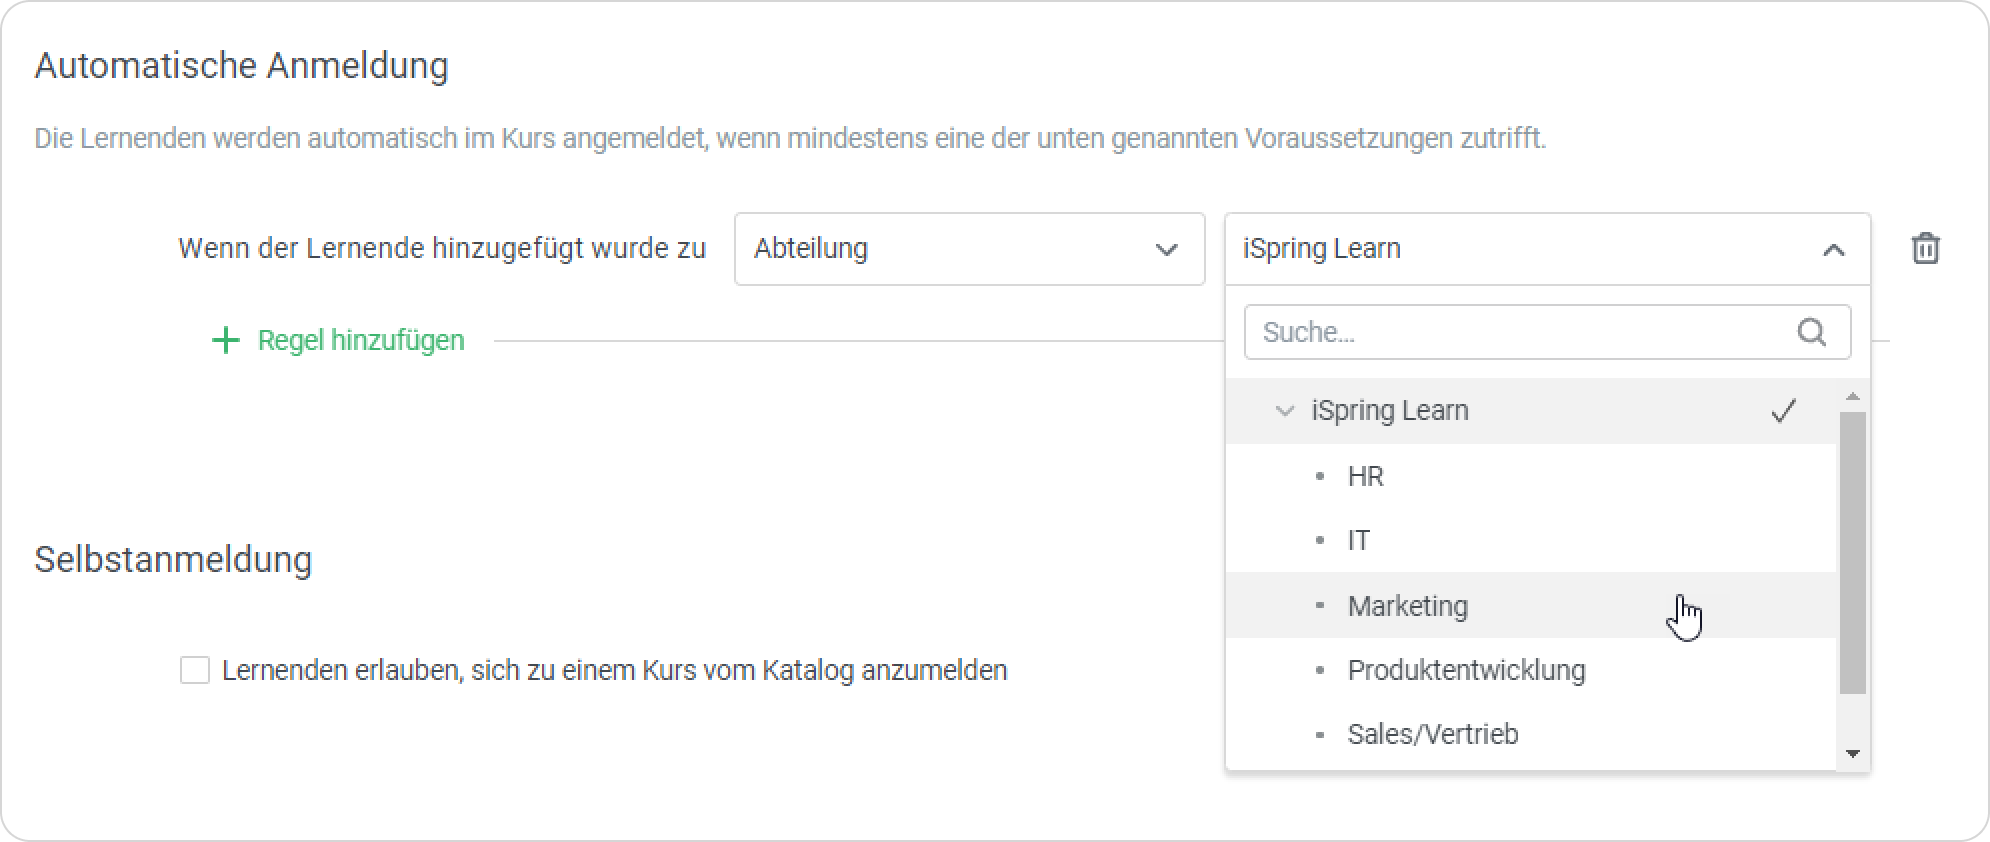
Task: Choose Marketing from the department list
Action: point(1407,606)
